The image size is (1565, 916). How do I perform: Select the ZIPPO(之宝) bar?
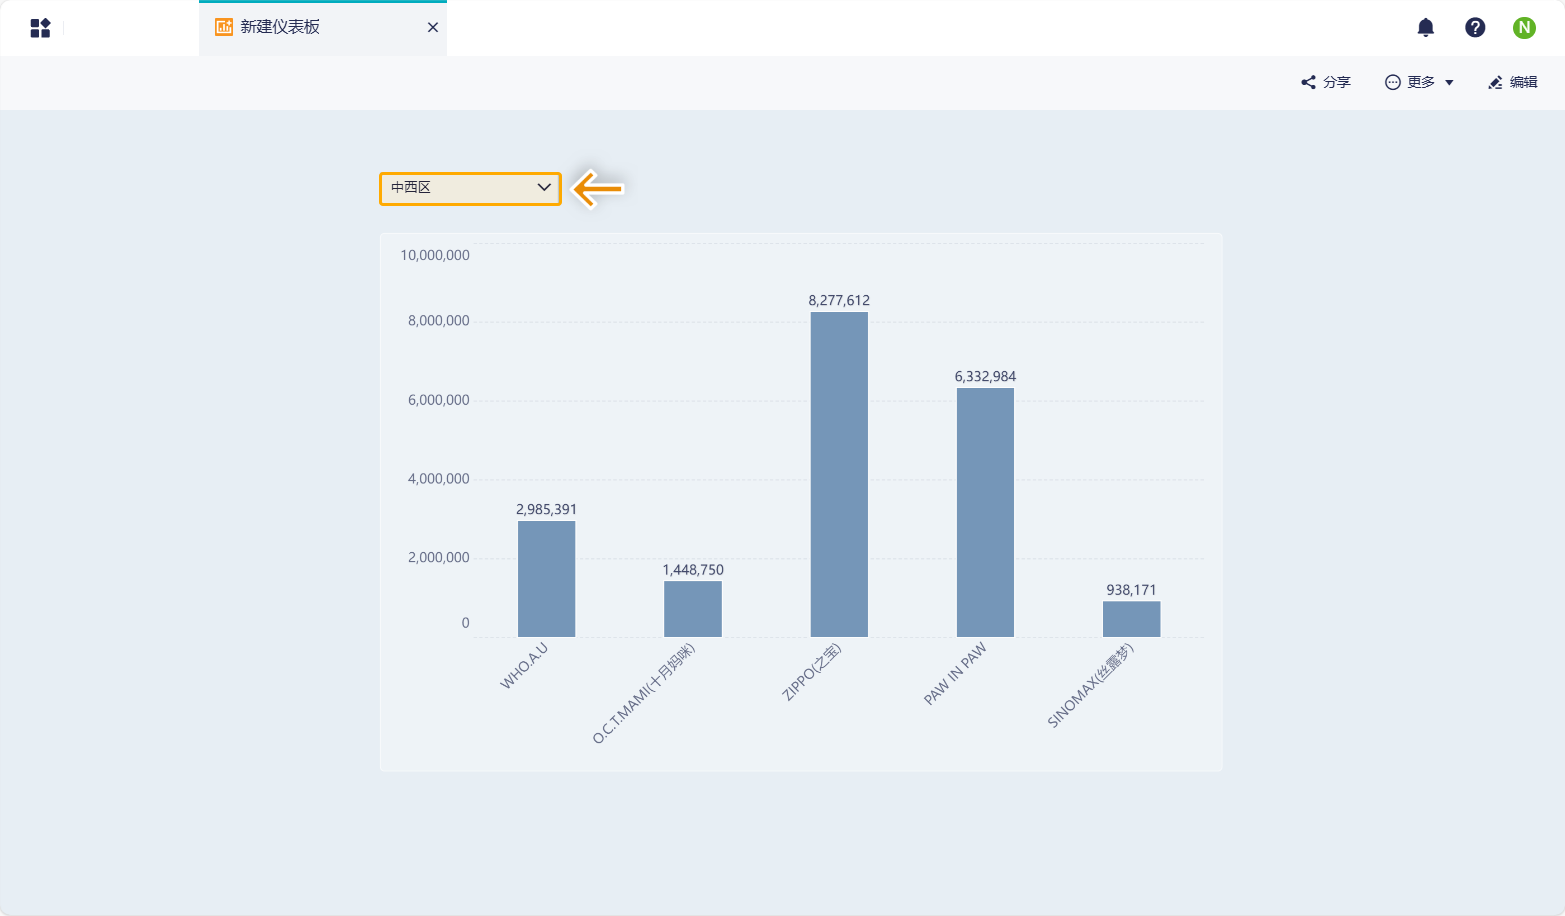click(x=839, y=475)
